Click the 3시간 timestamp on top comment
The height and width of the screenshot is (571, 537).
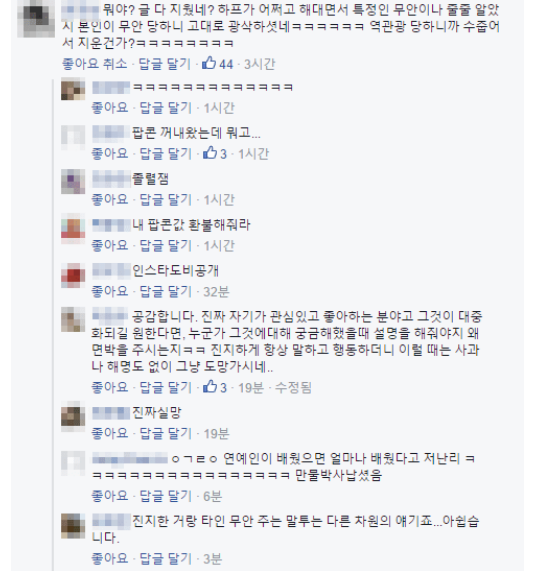(x=259, y=64)
